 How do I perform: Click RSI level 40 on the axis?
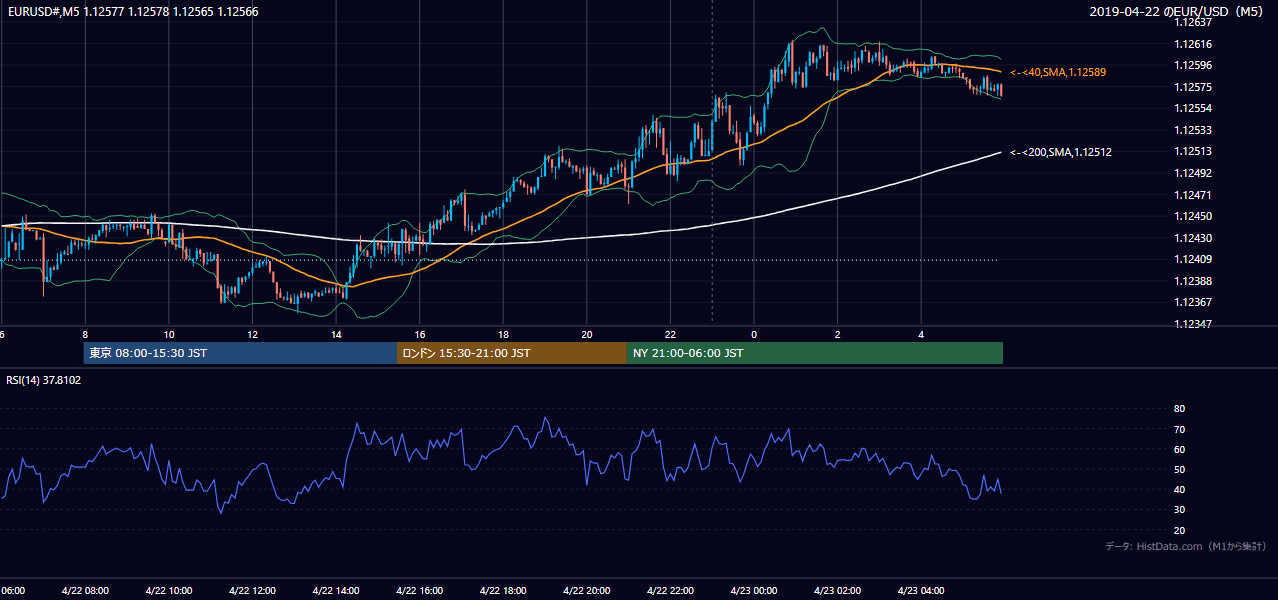pyautogui.click(x=1179, y=489)
